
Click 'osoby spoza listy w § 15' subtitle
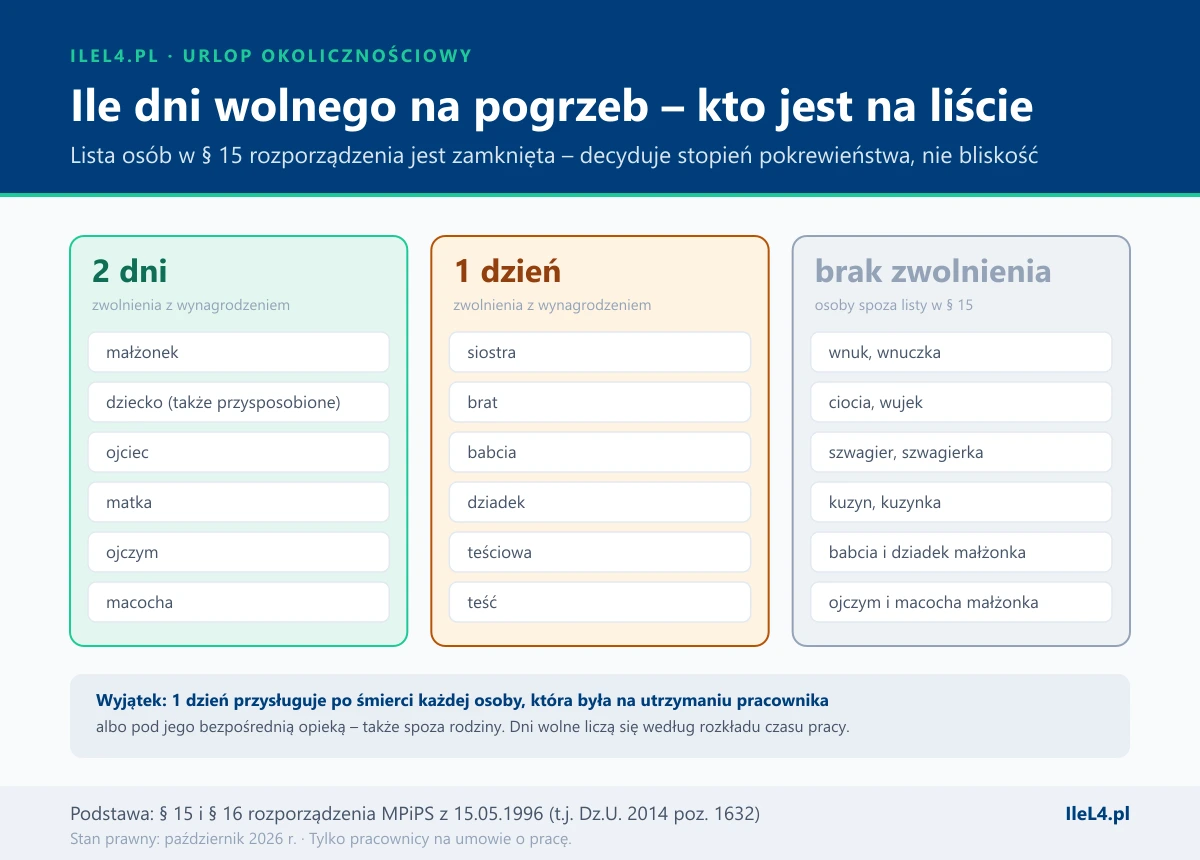[x=894, y=305]
